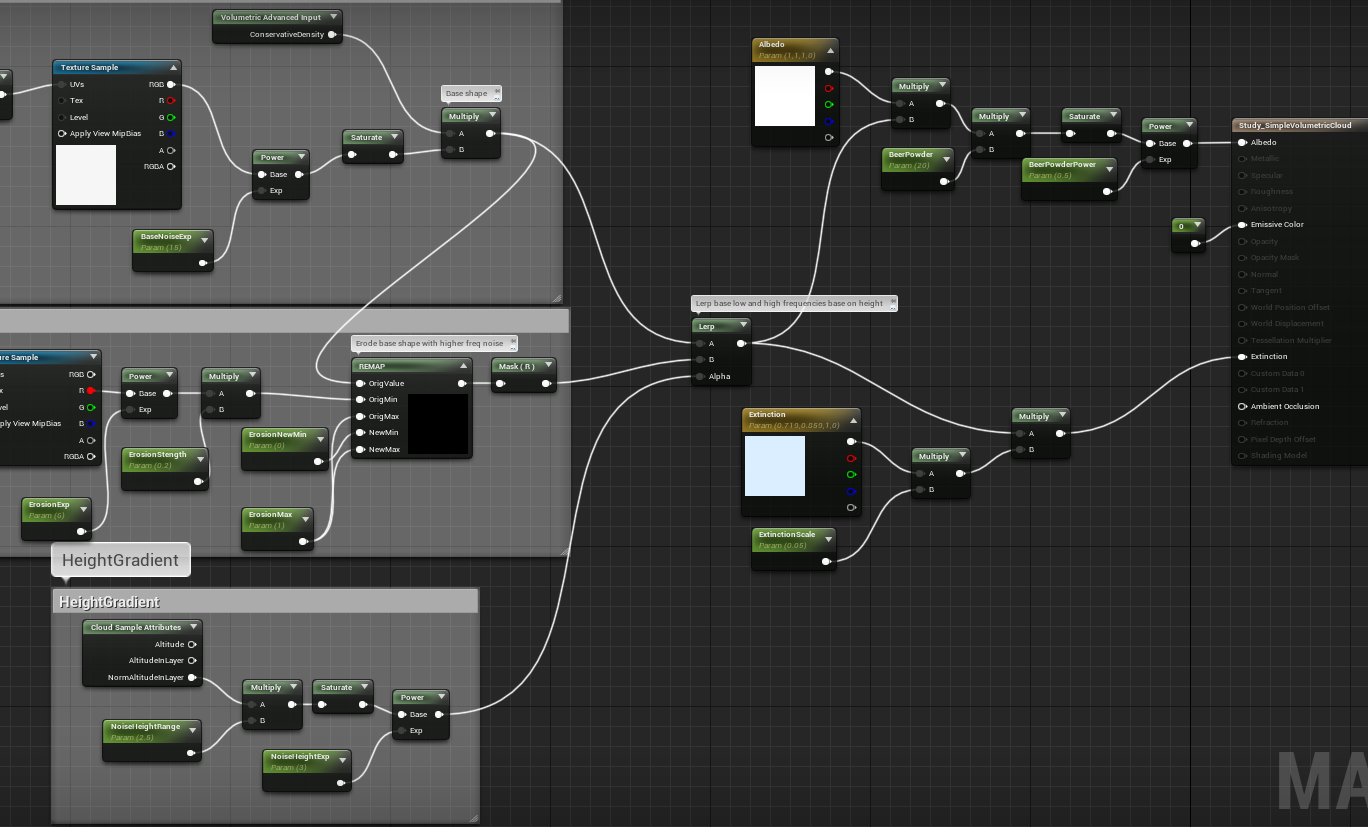Click the top Texture Sample RGB output pin
The height and width of the screenshot is (827, 1368).
point(171,84)
